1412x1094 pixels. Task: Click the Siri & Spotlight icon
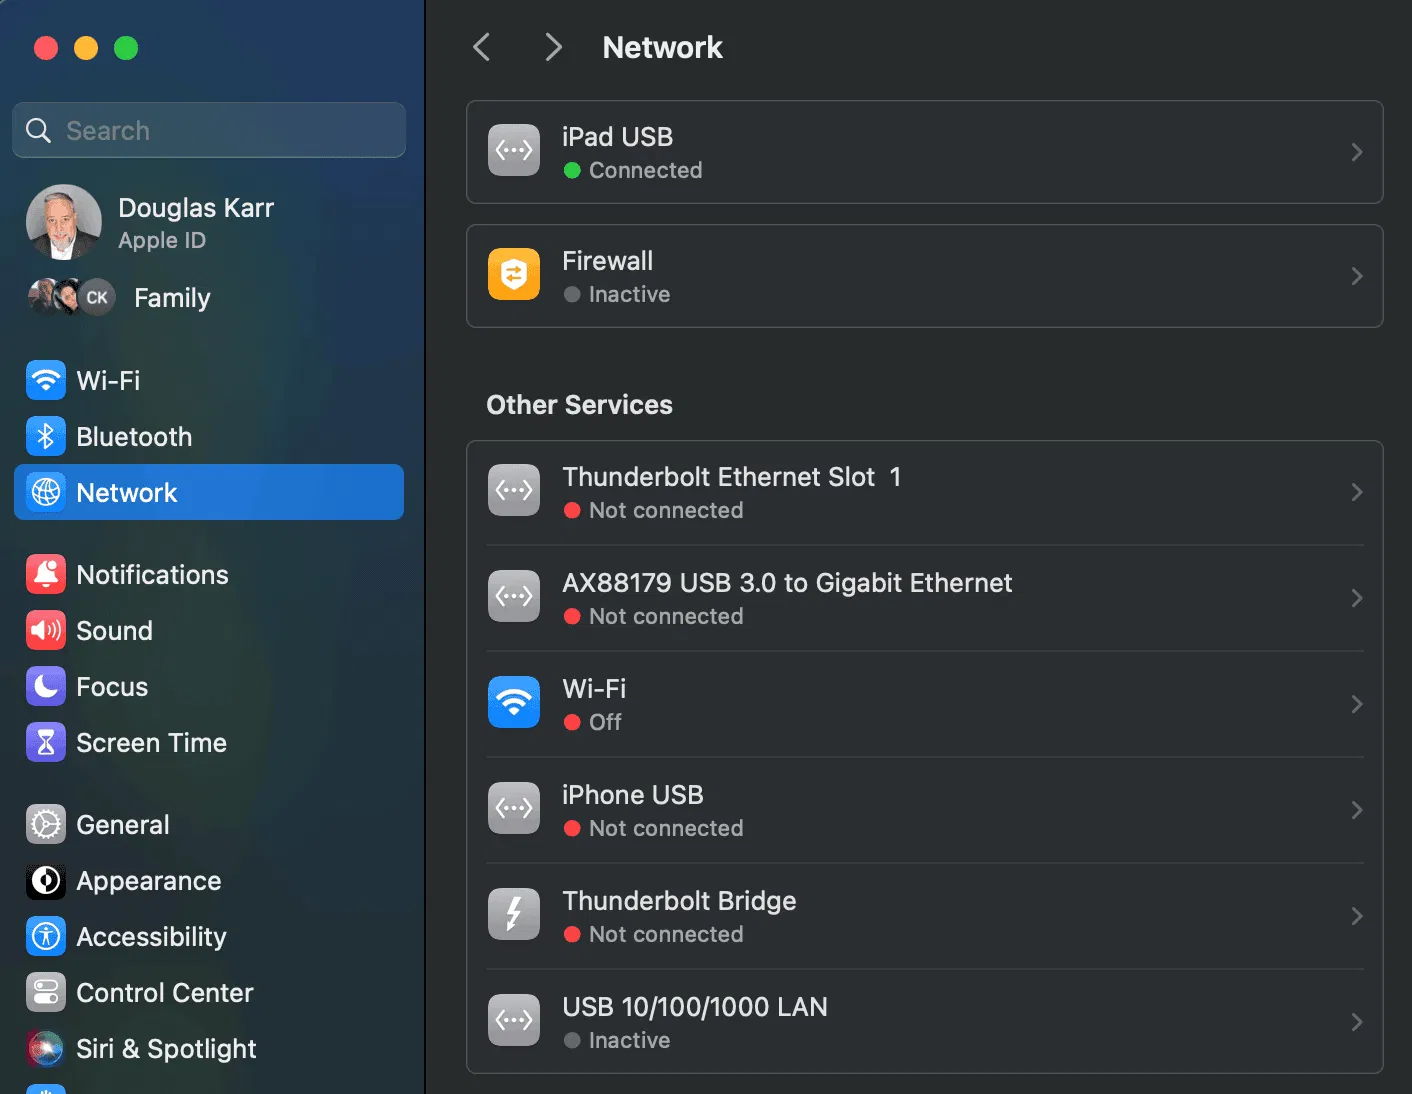point(46,1049)
